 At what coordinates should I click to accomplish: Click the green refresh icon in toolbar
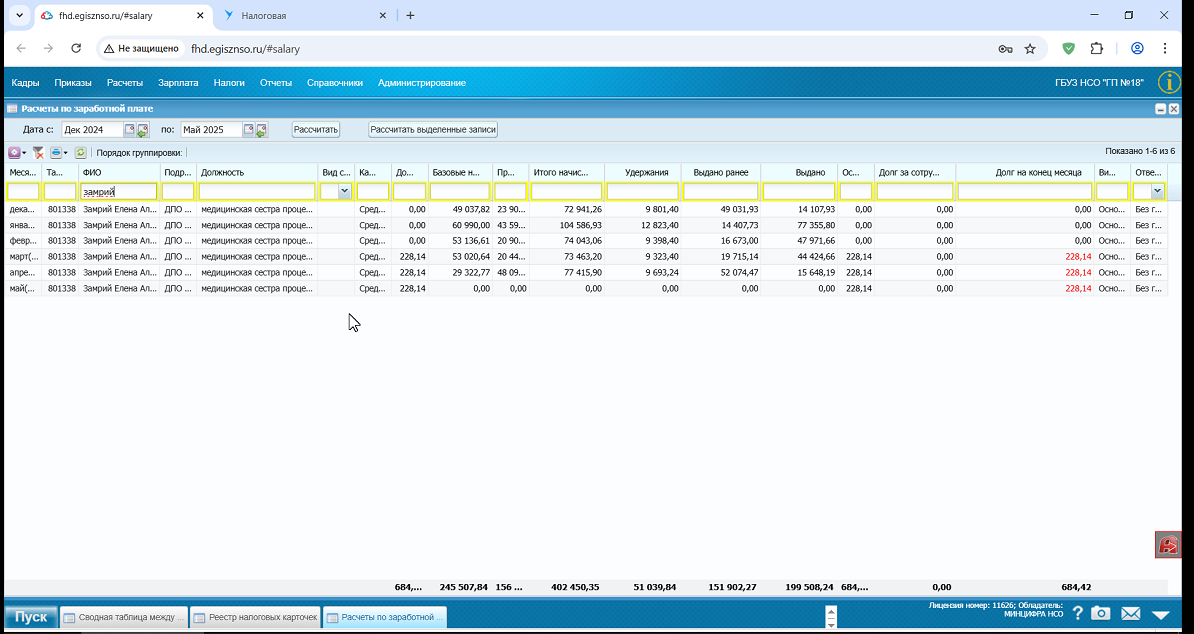(x=80, y=153)
